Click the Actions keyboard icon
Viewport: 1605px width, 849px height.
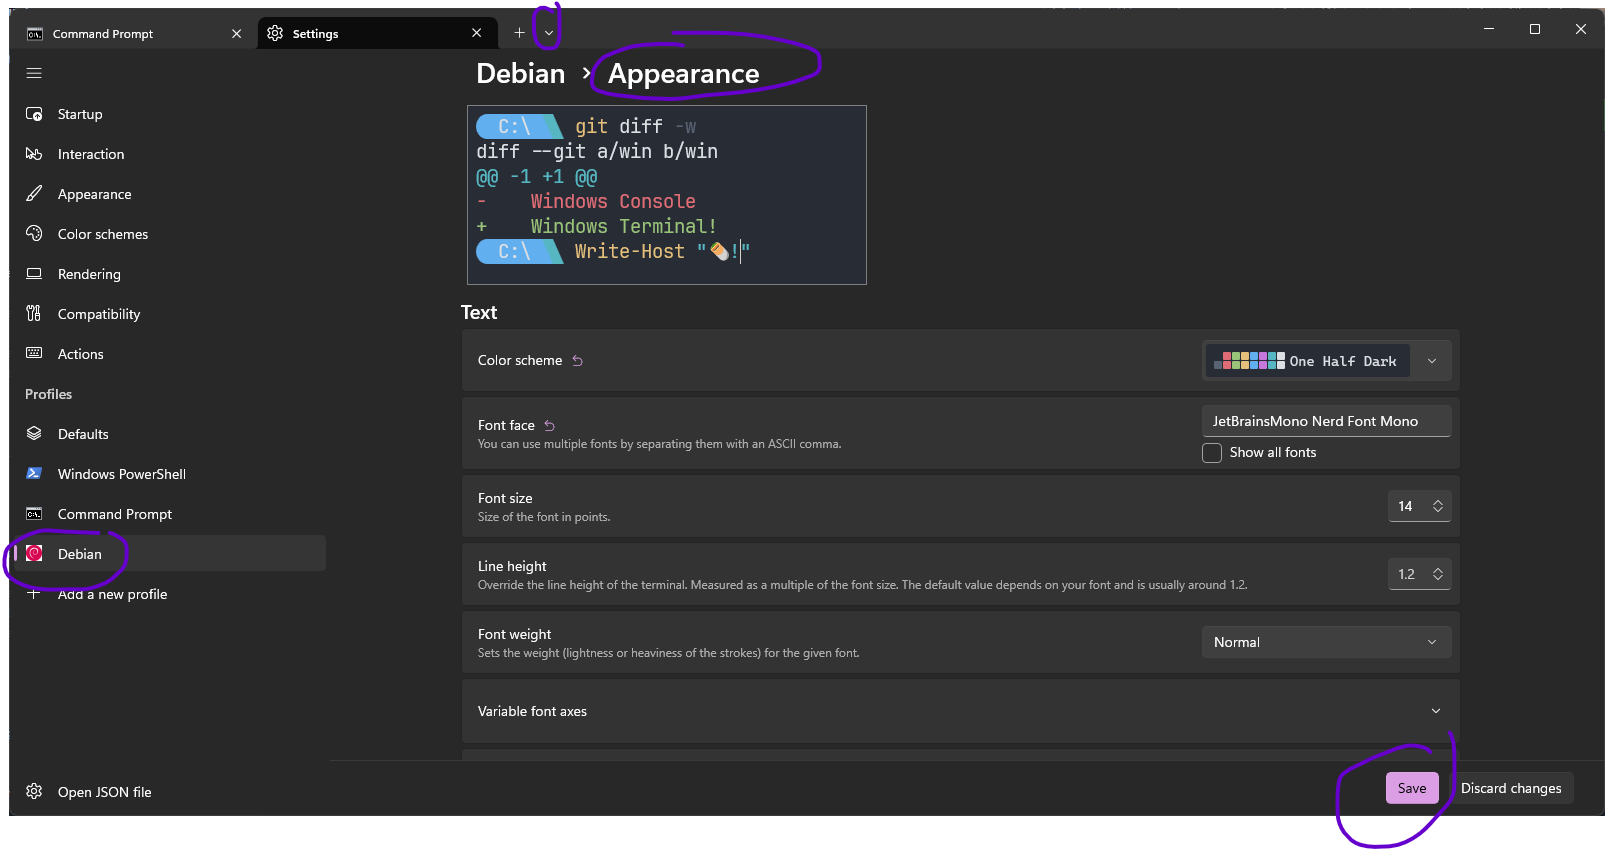[34, 354]
